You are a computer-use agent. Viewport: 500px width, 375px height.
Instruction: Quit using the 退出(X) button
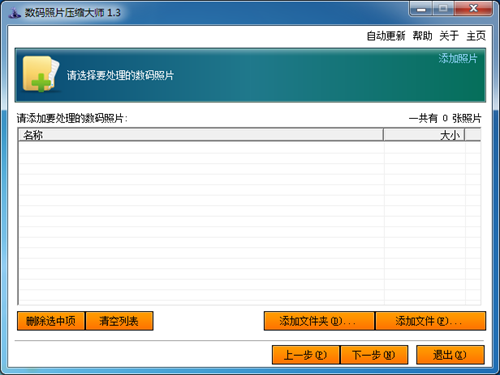point(450,355)
